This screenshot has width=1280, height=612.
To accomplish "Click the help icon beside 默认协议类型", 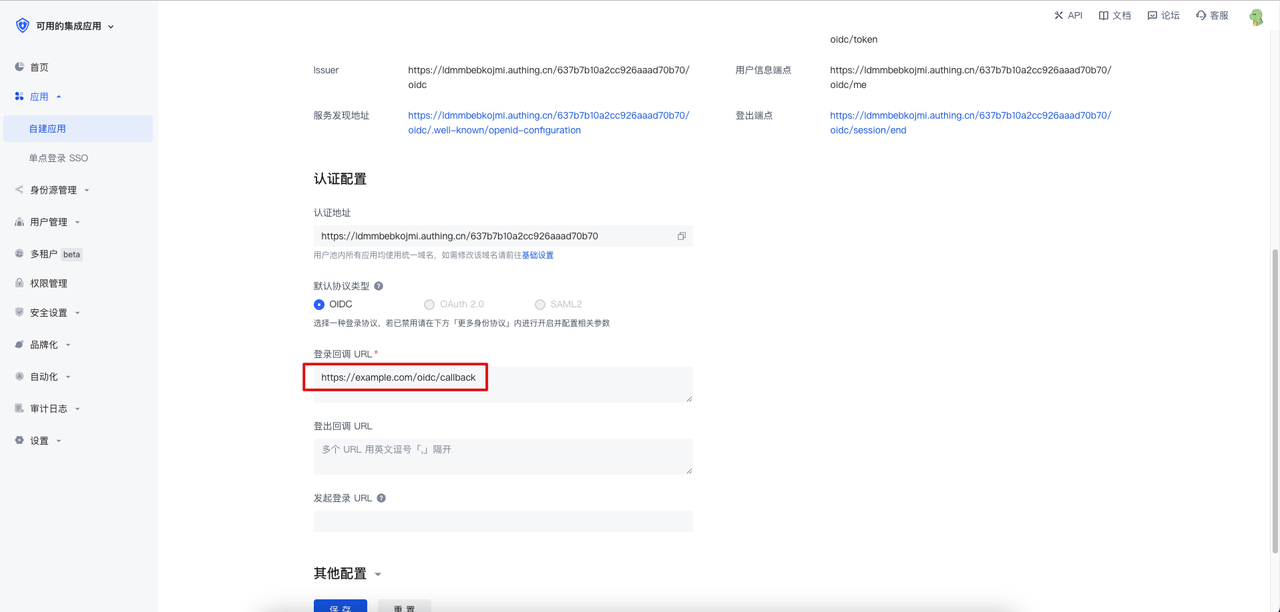I will 378,286.
